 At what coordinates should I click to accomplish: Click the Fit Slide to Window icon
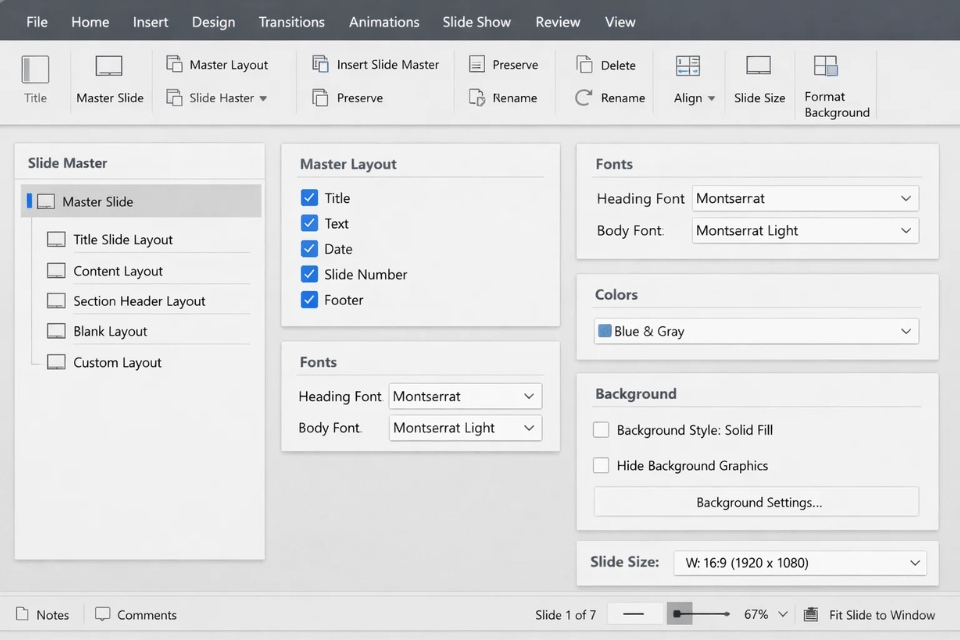click(x=811, y=615)
